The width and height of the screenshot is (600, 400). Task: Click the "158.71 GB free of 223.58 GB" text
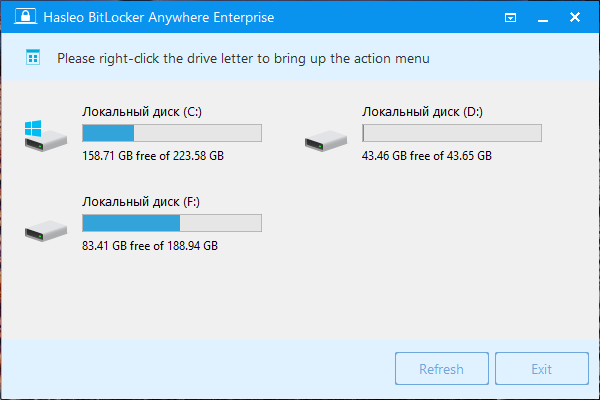click(153, 156)
